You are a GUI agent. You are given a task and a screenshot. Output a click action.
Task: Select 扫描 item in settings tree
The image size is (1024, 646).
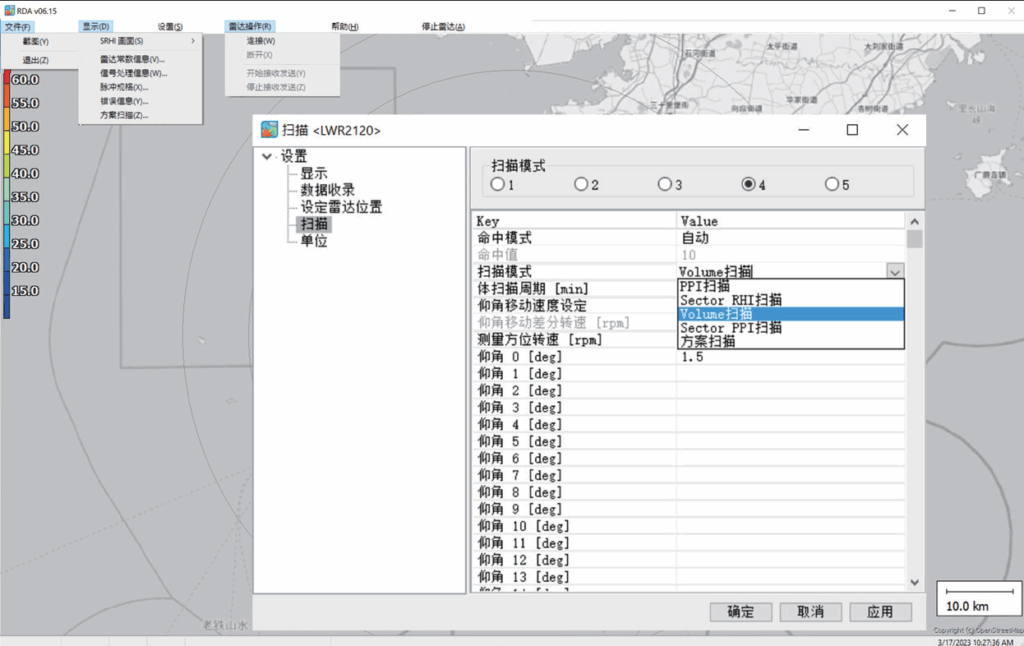313,224
